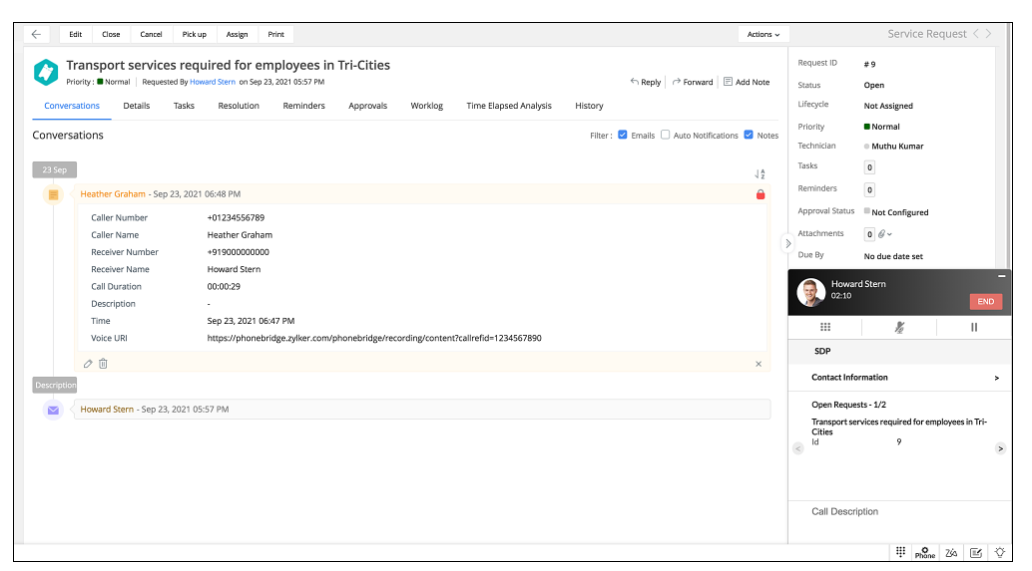The height and width of the screenshot is (571, 1032).
Task: Delete the note with trash icon
Action: [x=103, y=364]
